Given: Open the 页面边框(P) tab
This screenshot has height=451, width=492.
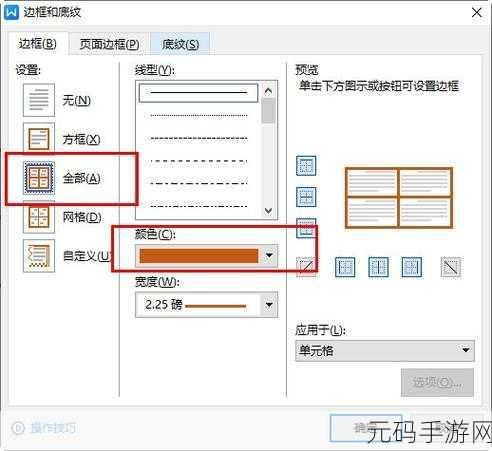Looking at the screenshot, I should [109, 44].
